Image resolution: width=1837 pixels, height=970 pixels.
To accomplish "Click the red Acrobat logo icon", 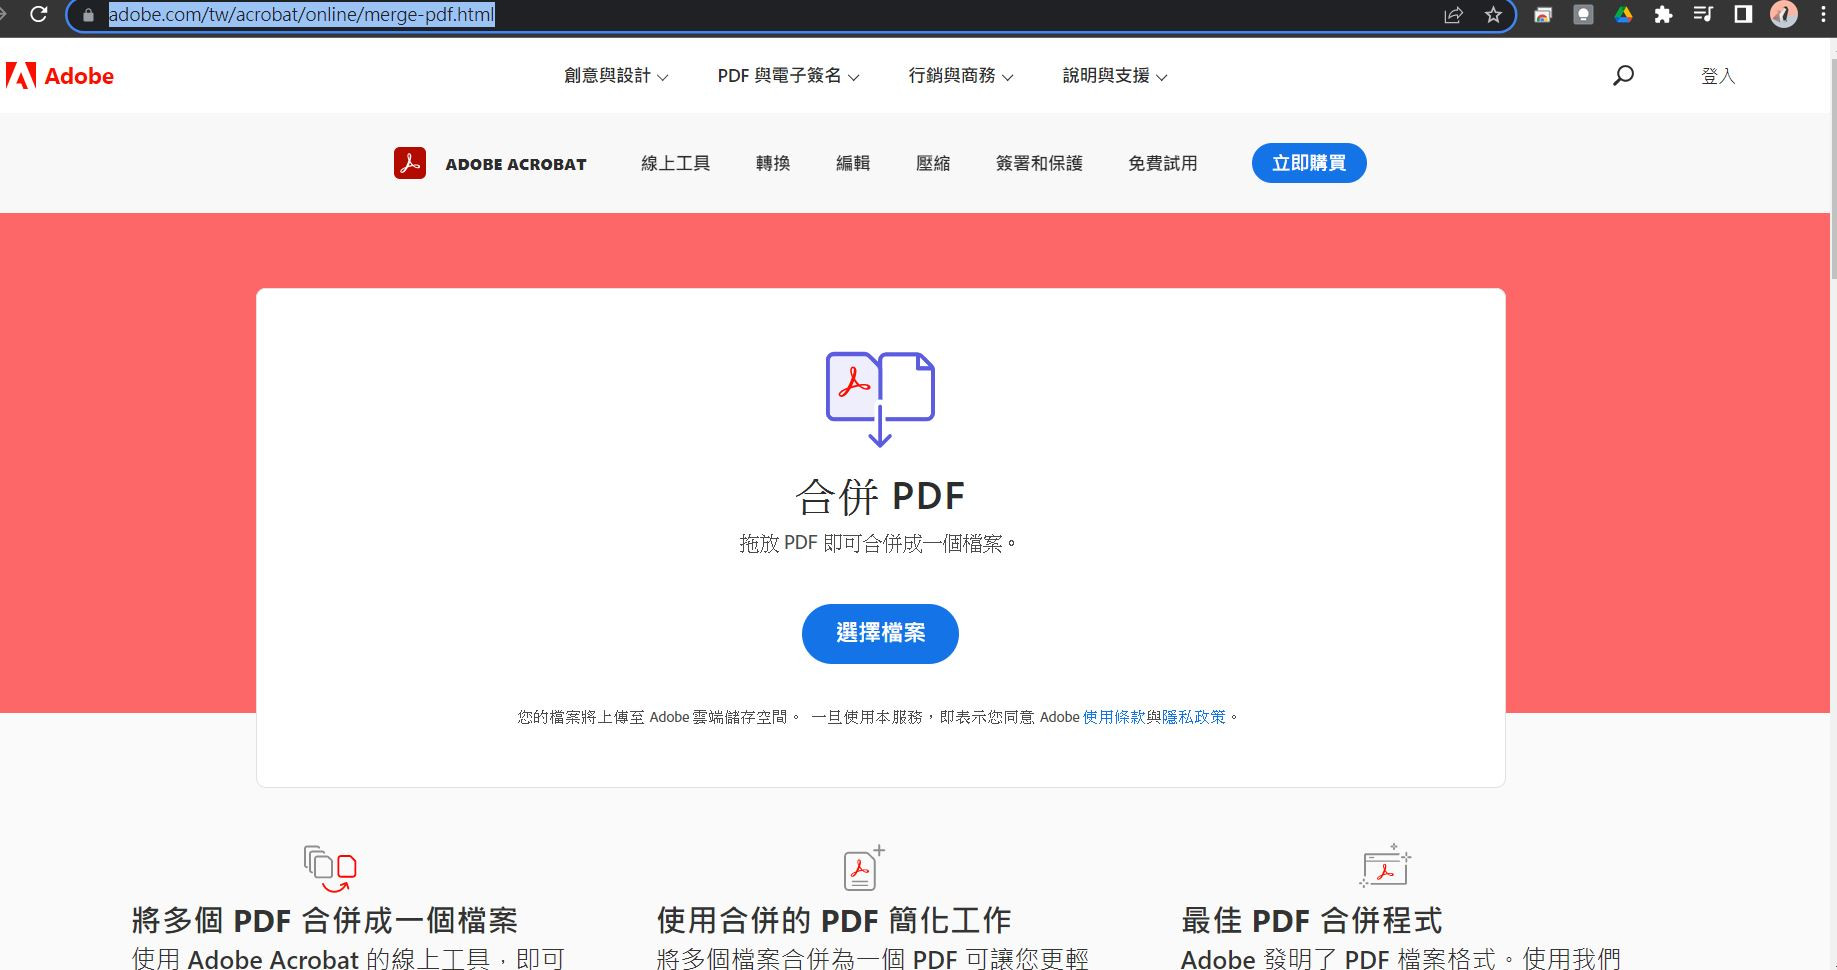I will 410,163.
